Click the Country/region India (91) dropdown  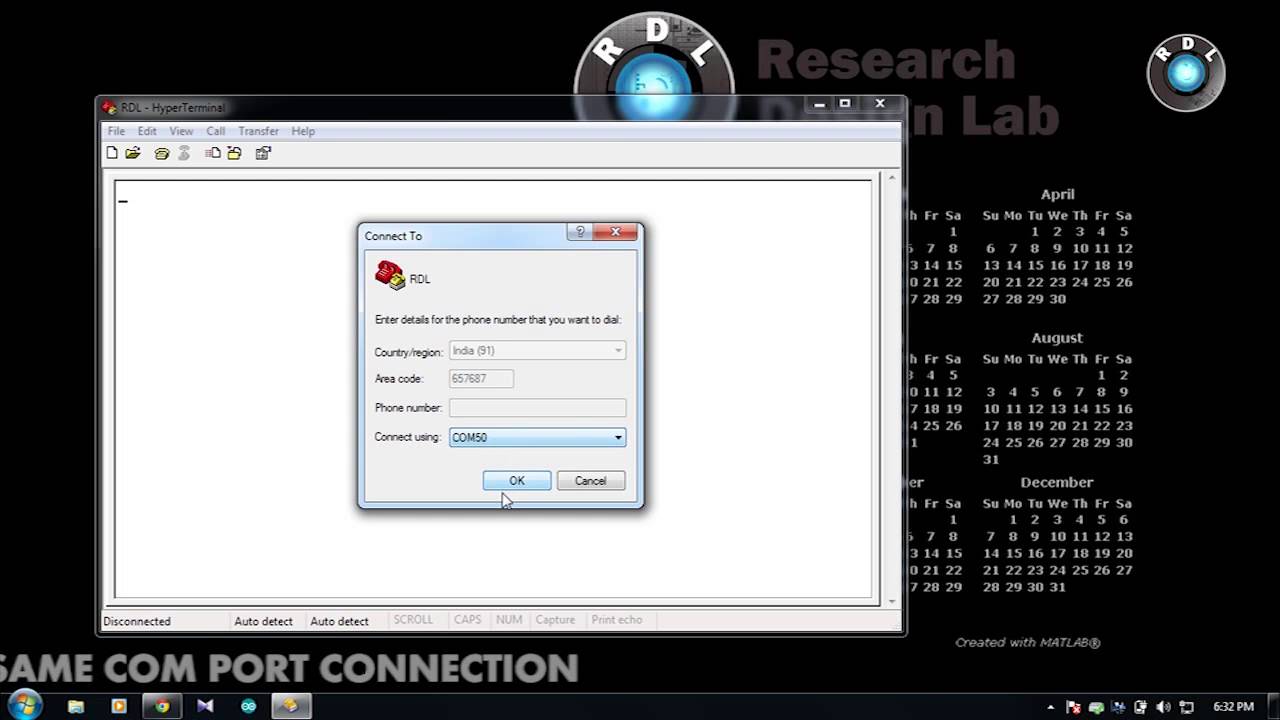[538, 350]
